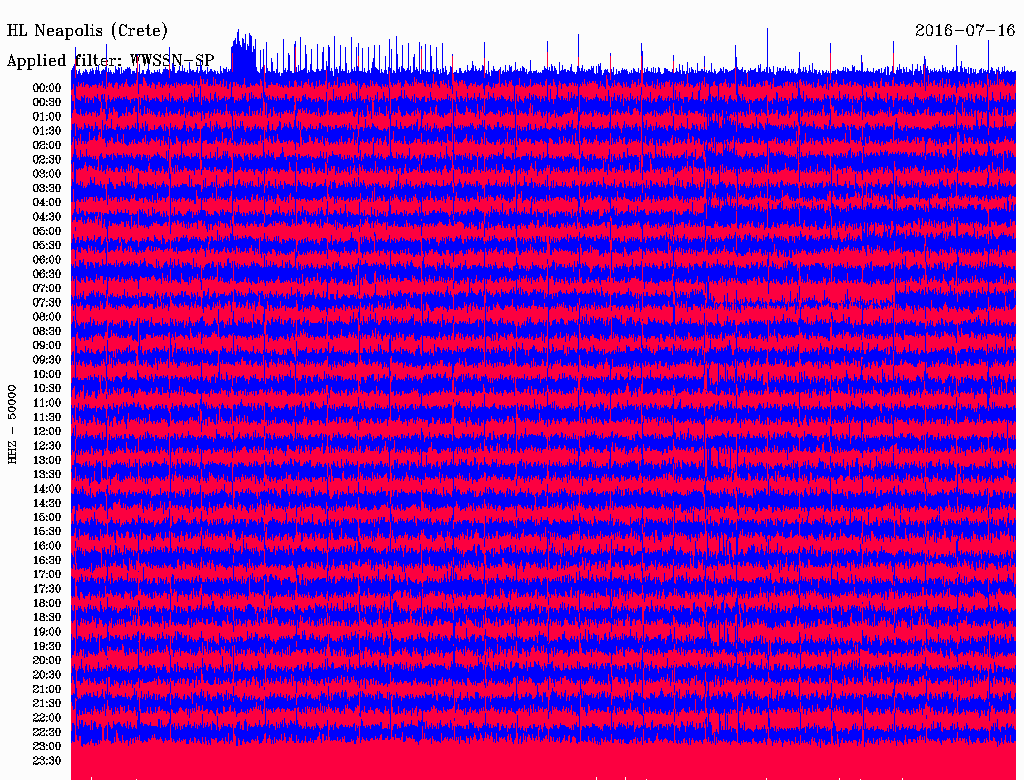1024x780 pixels.
Task: Select the 10:00 time row label
Action: point(47,374)
